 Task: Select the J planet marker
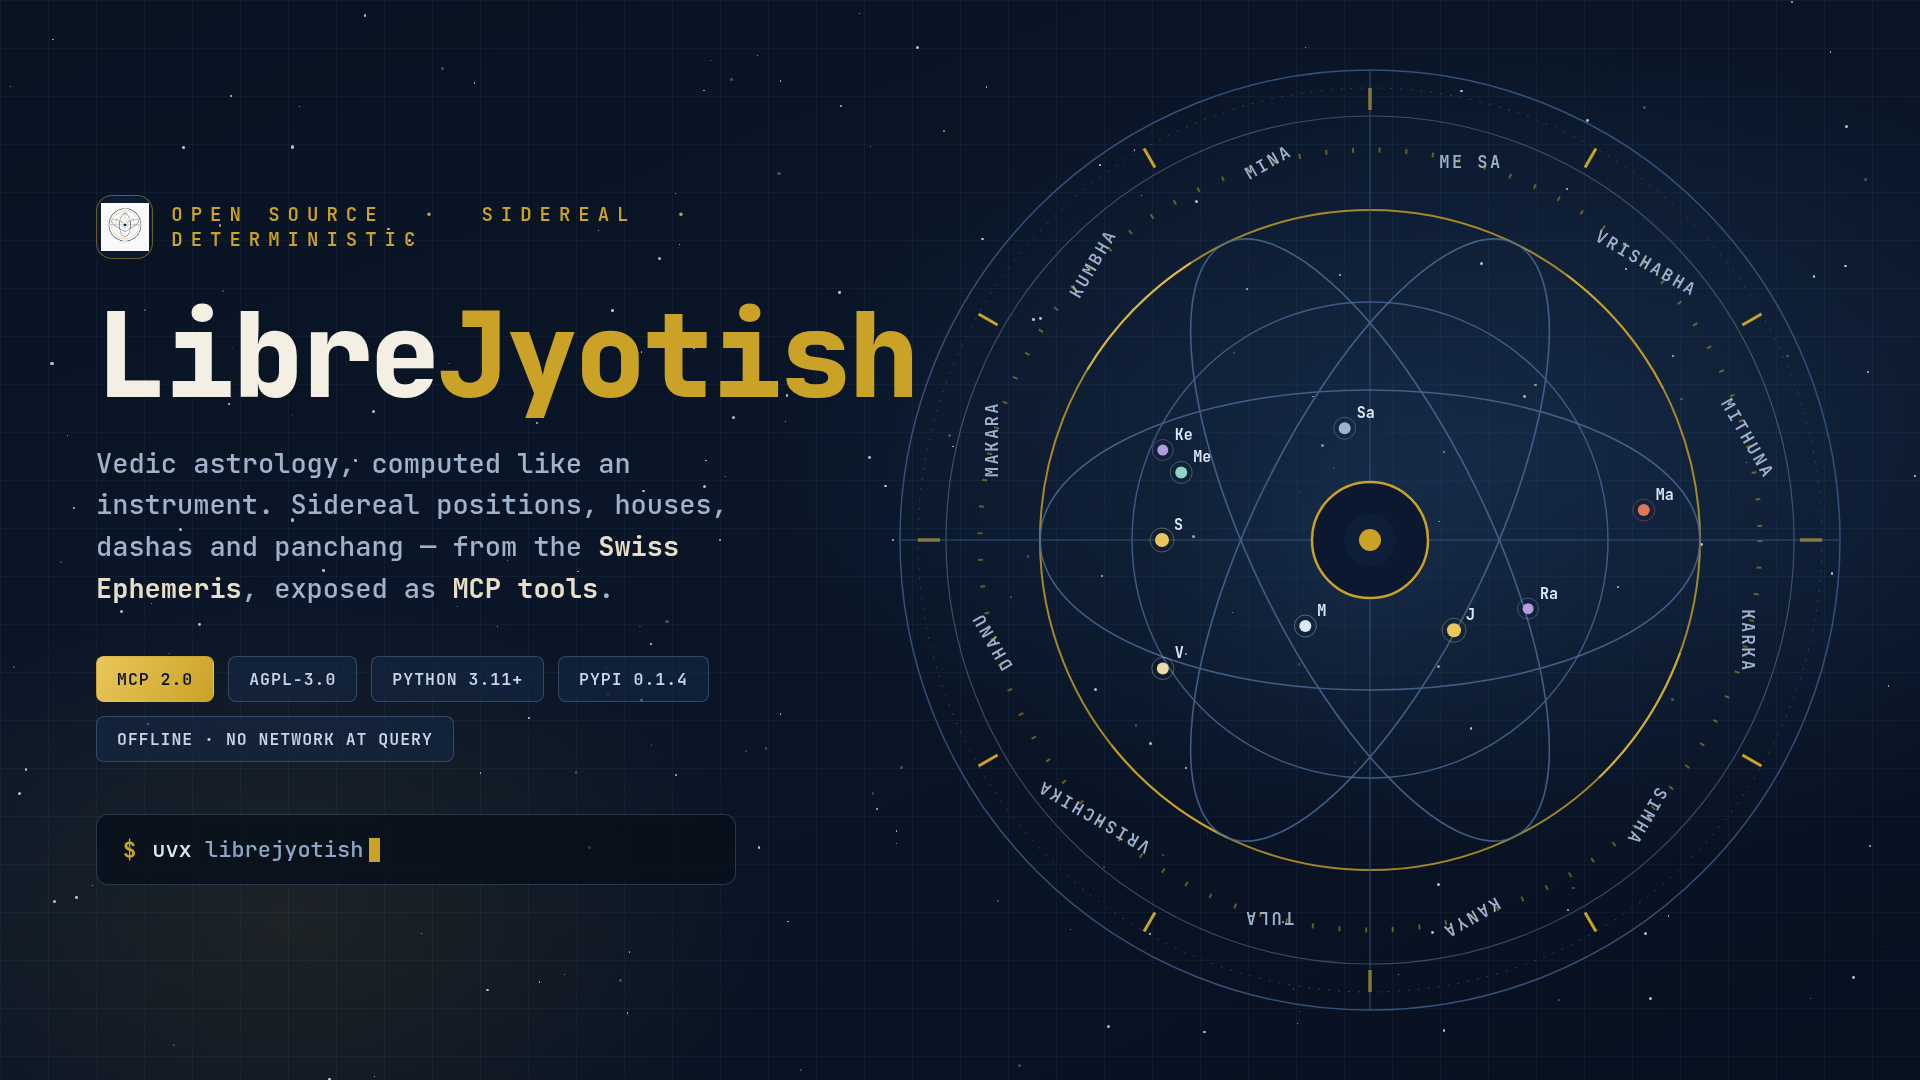coord(1454,630)
